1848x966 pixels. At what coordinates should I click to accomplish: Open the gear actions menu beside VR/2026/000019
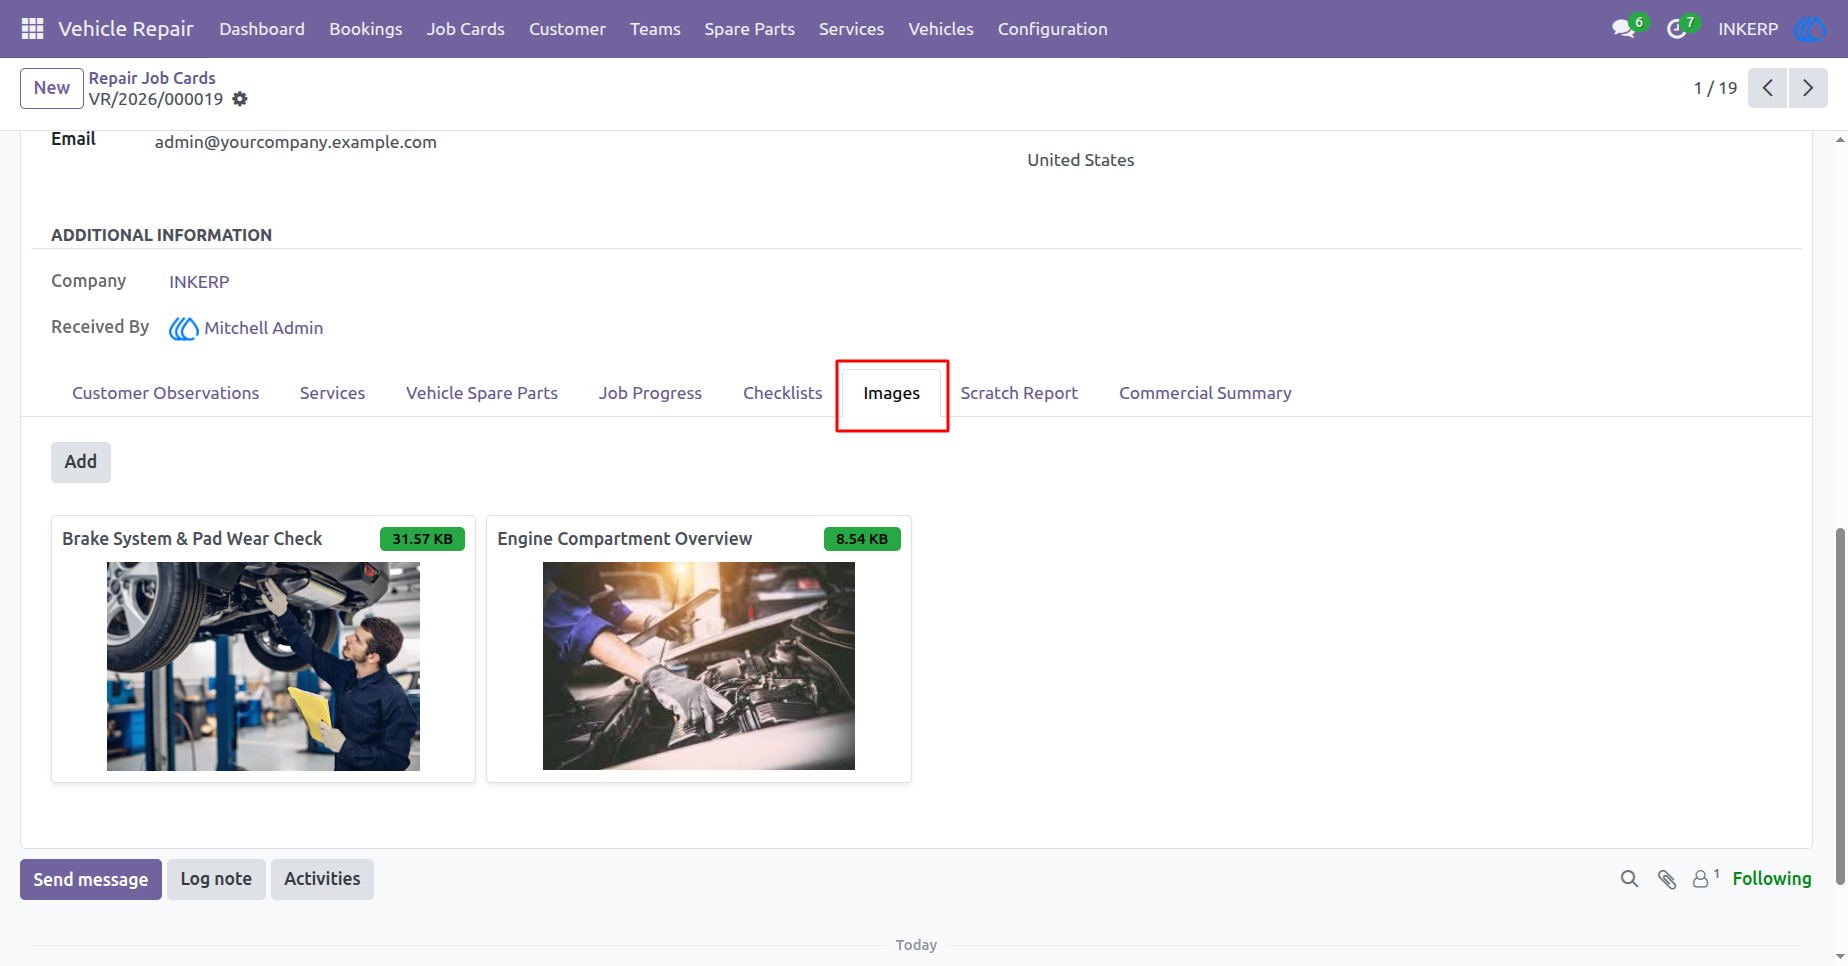240,99
